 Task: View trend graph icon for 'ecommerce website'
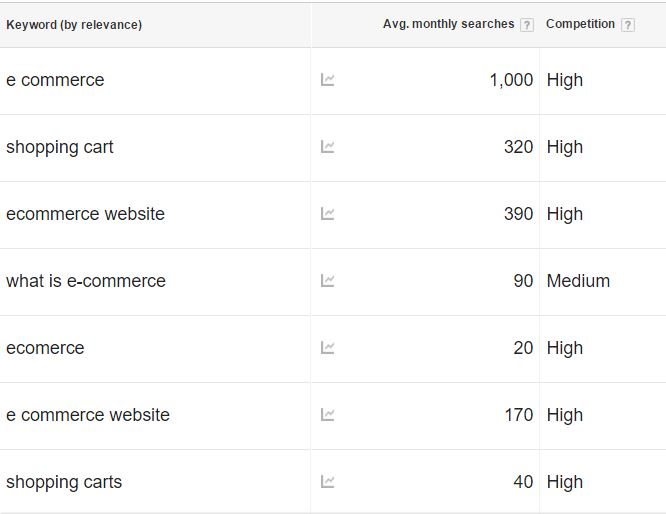pos(327,214)
